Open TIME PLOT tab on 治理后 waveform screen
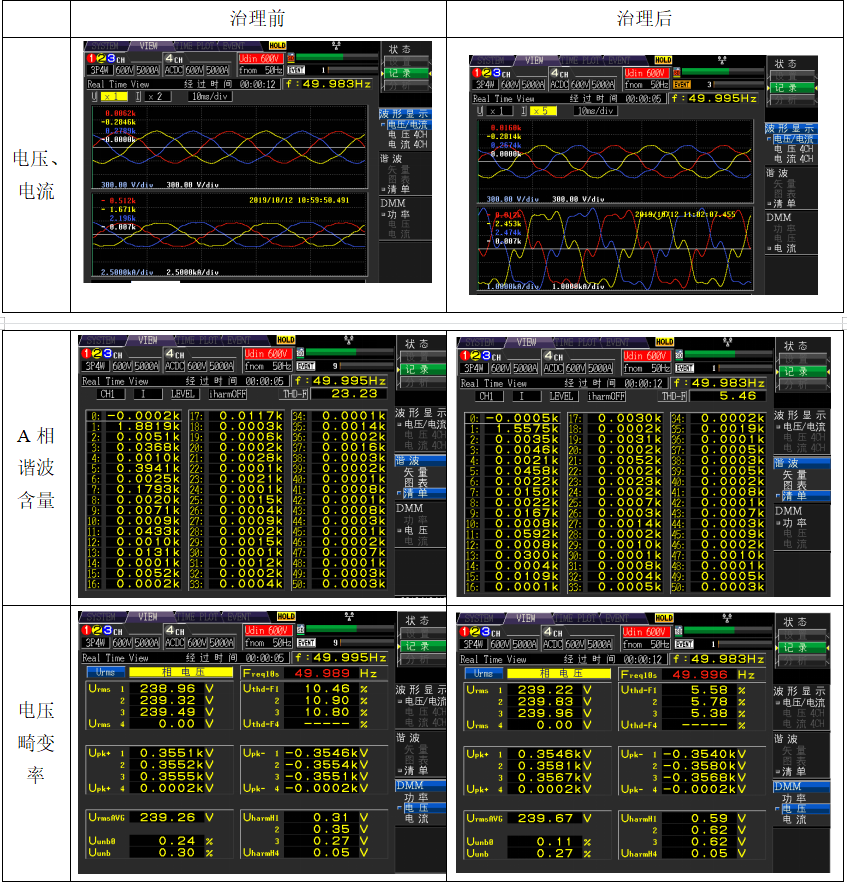Viewport: 847px width, 882px height. click(x=578, y=61)
